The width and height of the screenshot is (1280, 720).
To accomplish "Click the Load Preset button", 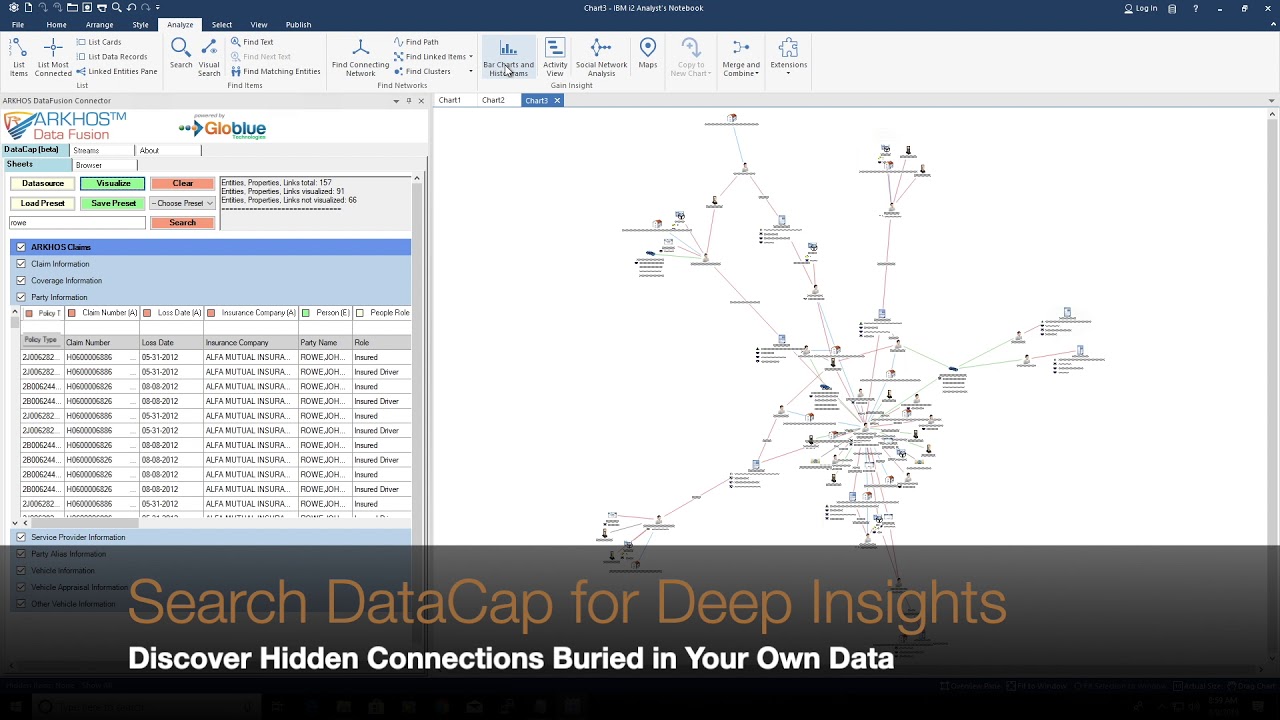I will 43,203.
